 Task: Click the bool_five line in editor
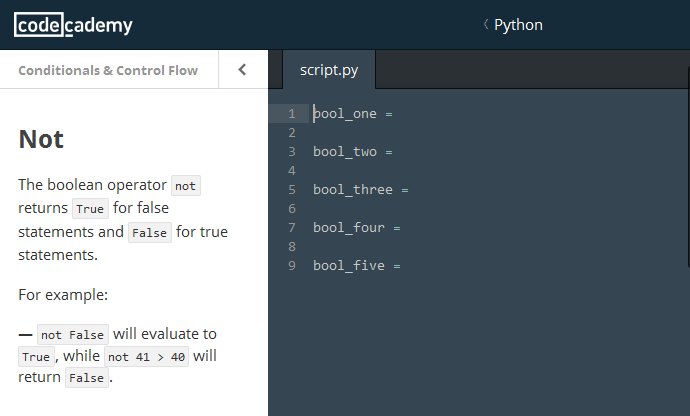pyautogui.click(x=356, y=265)
